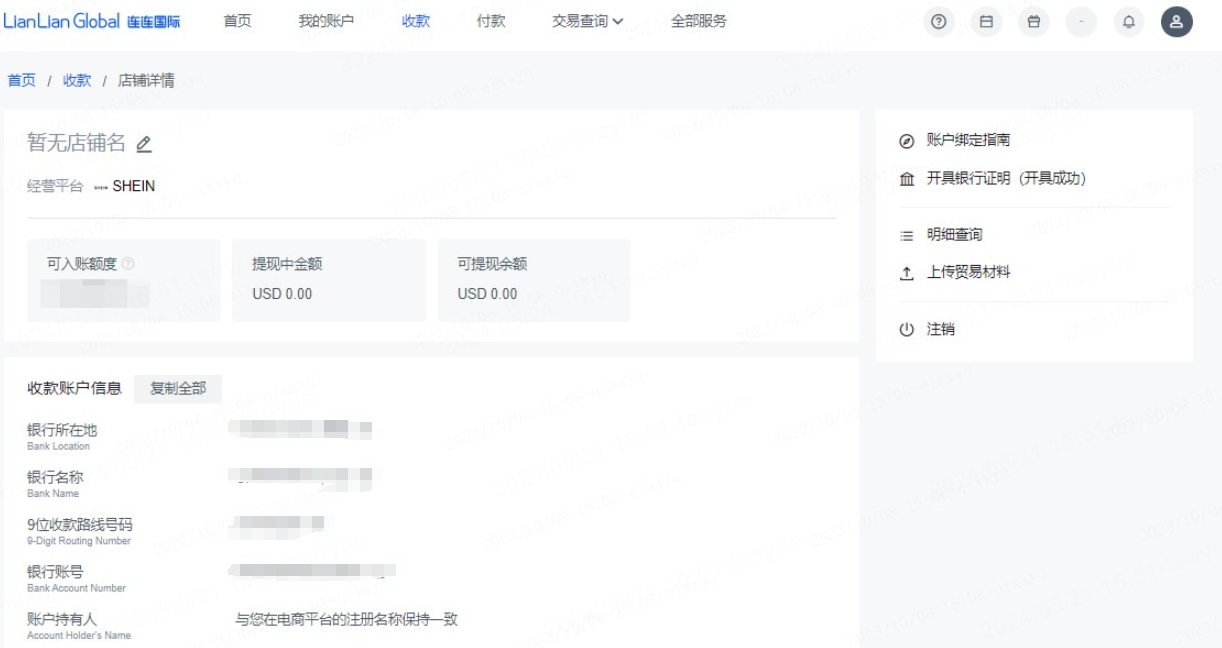Click the SHEIN platform name
1222x648 pixels.
pos(134,186)
